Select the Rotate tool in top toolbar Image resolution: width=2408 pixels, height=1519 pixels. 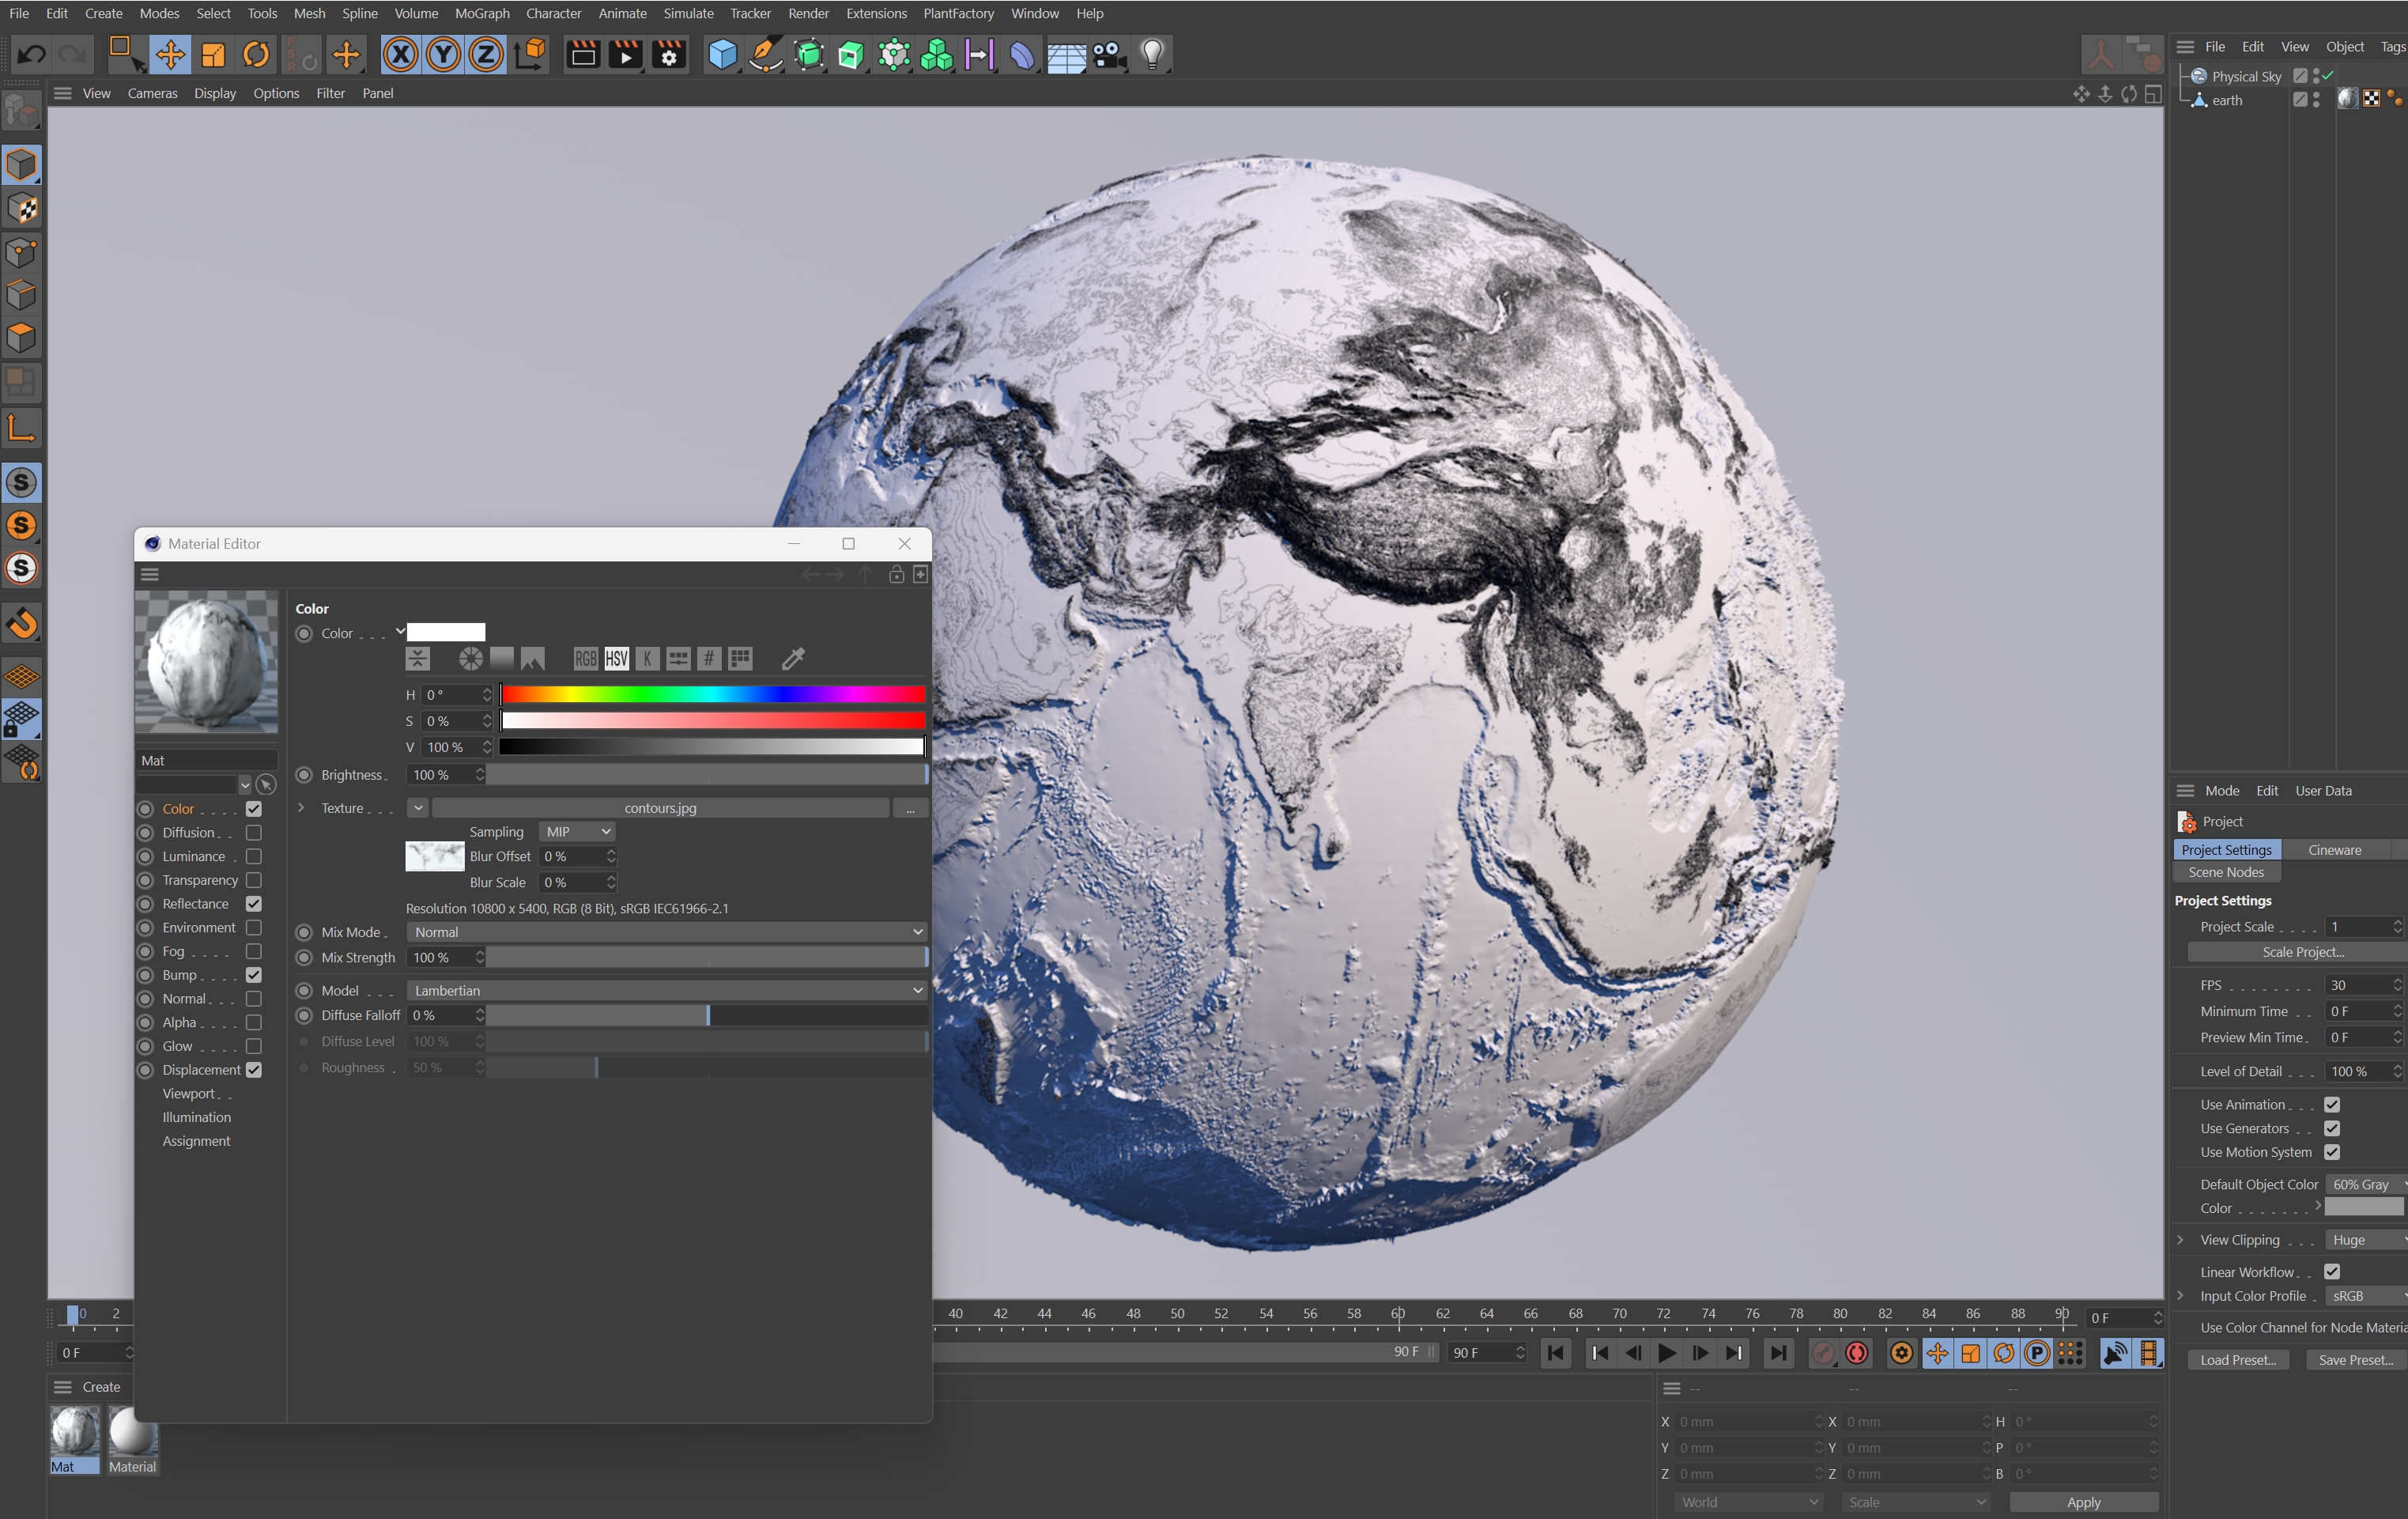(x=256, y=54)
